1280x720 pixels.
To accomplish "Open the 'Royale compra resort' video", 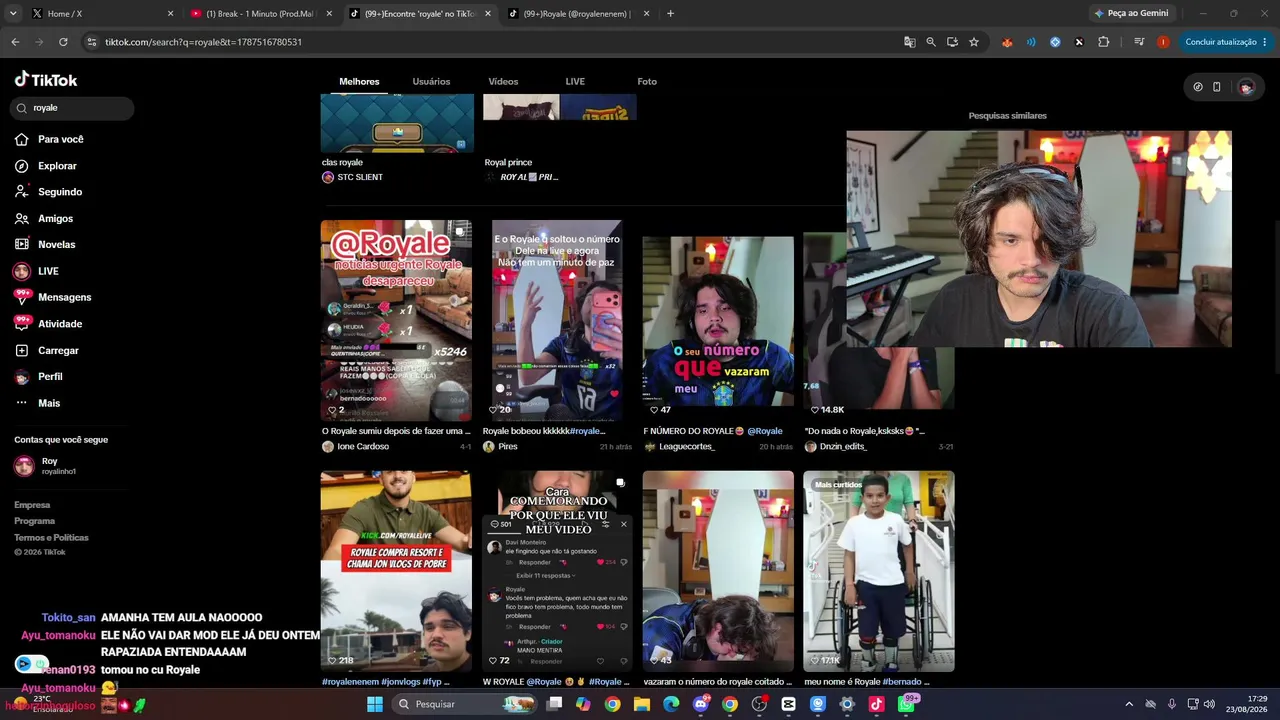I will pyautogui.click(x=396, y=571).
